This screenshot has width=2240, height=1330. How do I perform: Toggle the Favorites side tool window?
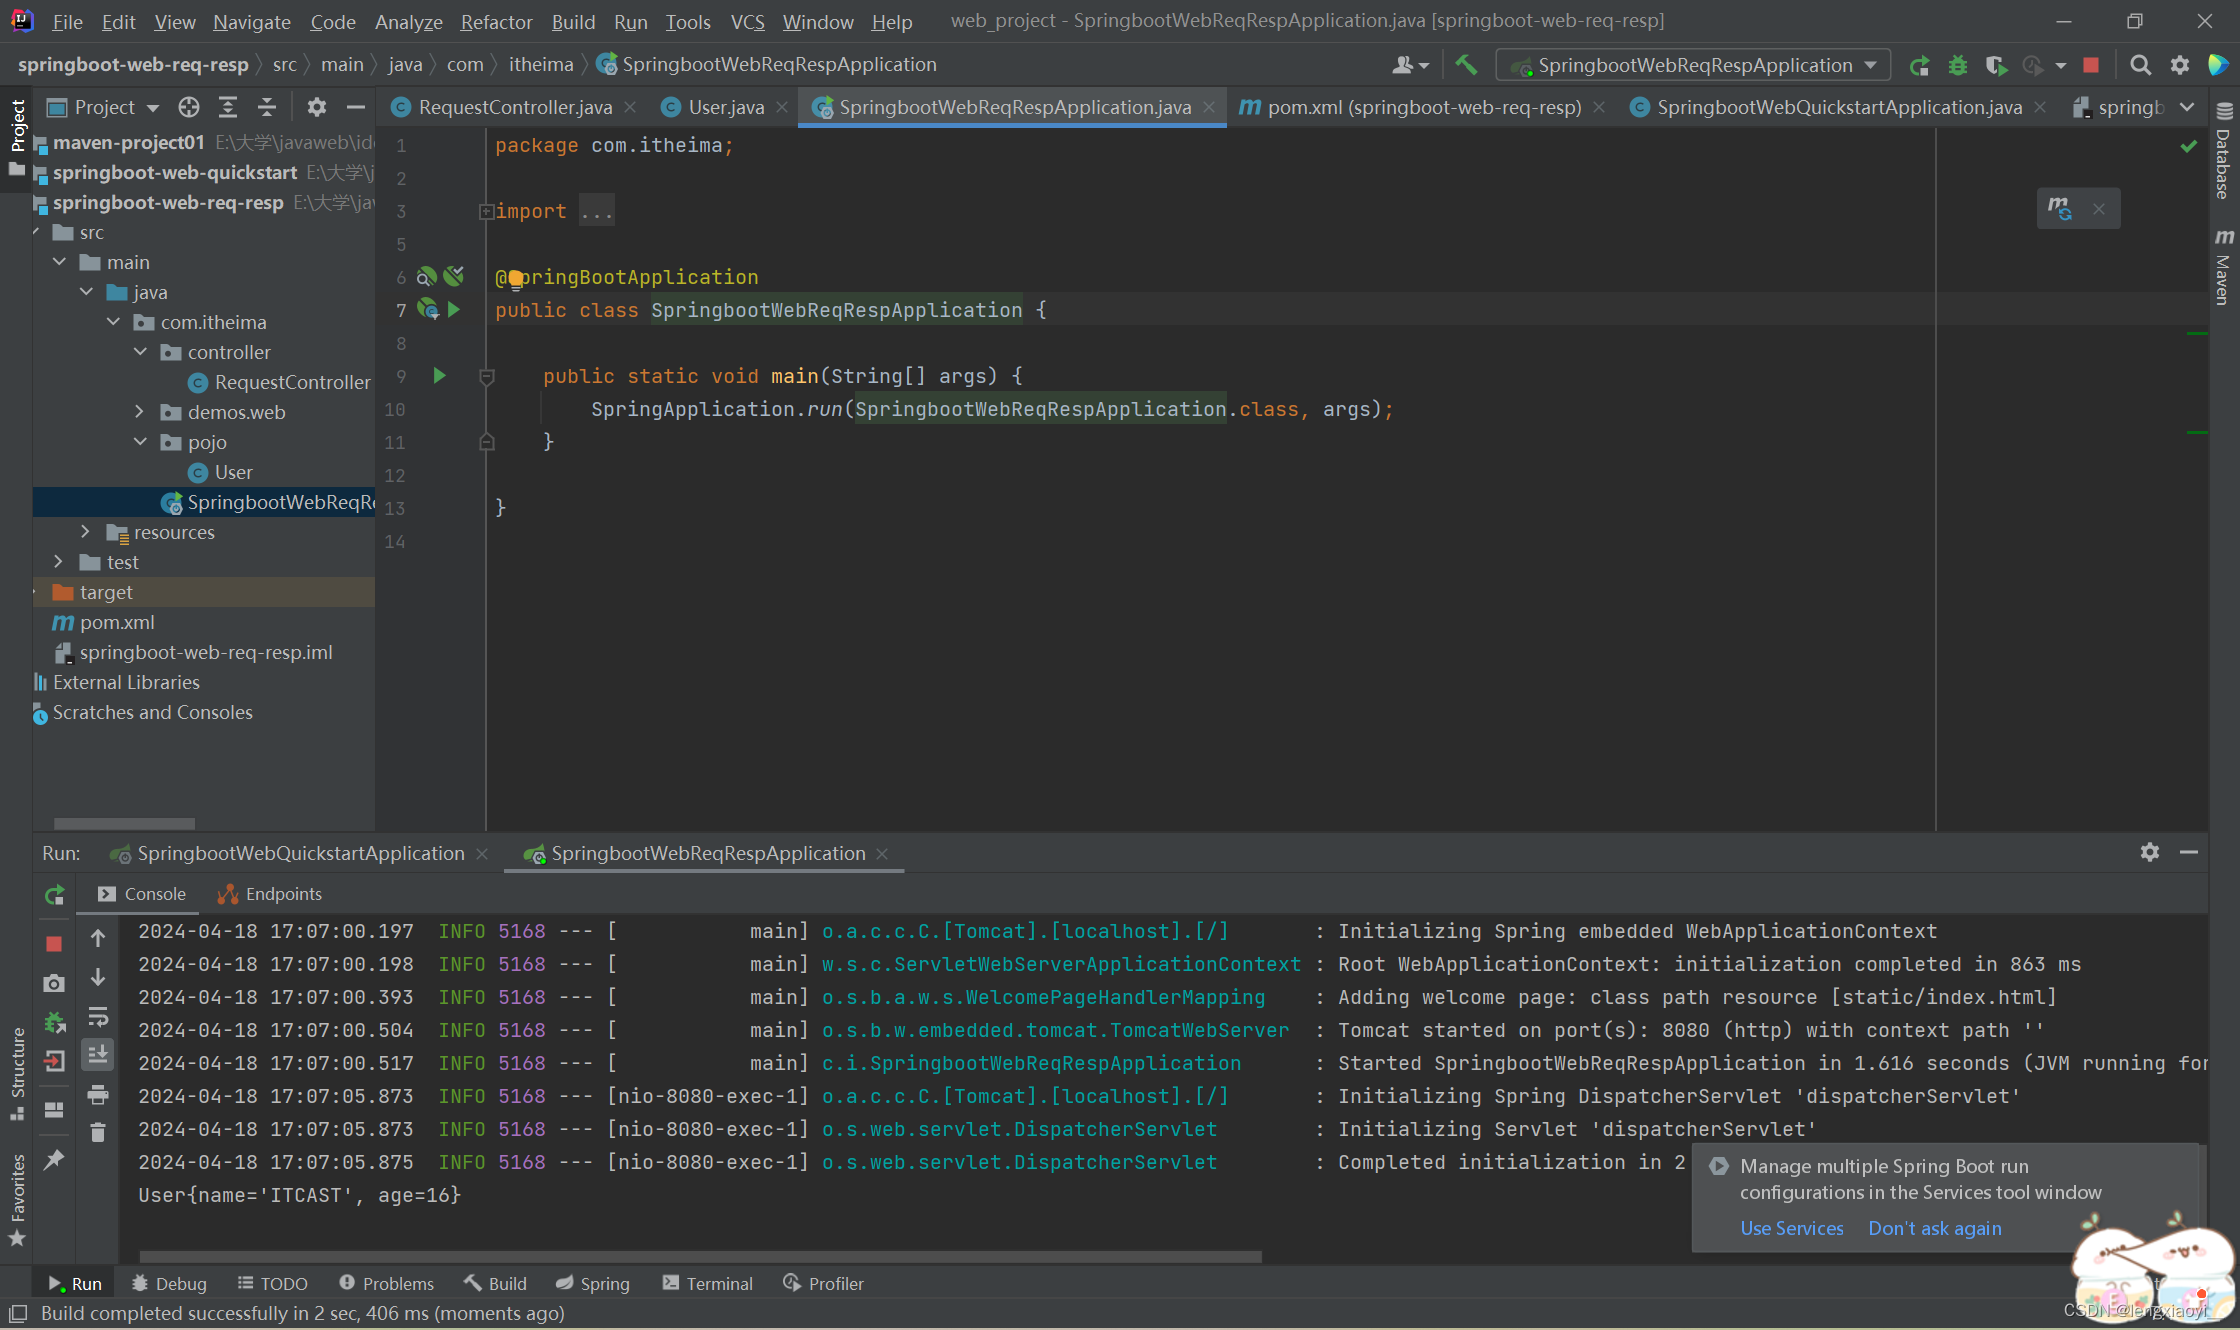[17, 1199]
